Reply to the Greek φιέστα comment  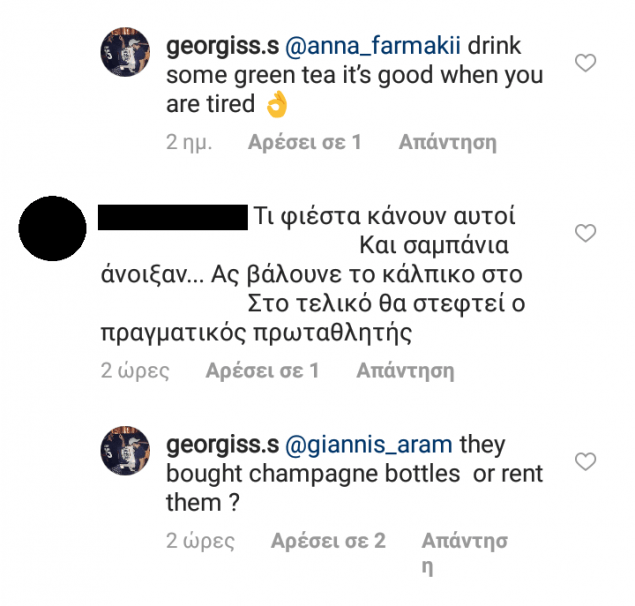405,371
